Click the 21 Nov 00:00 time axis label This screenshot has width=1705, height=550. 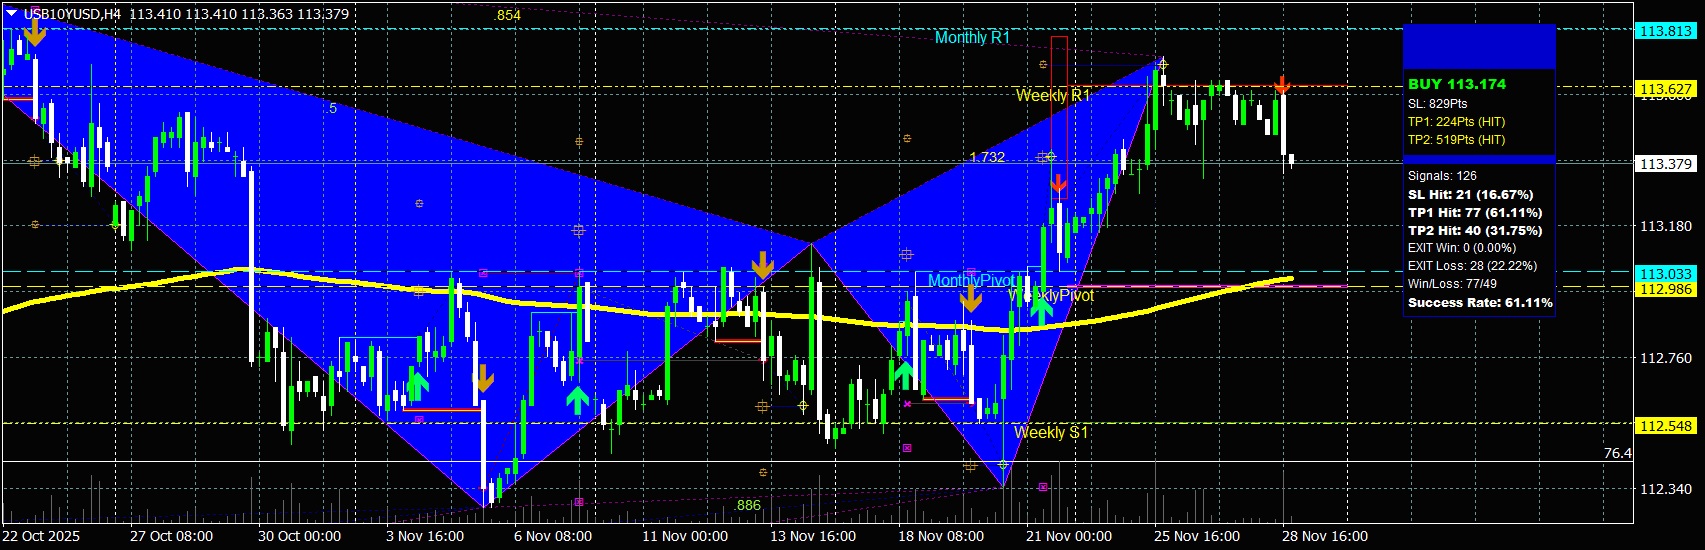click(x=1068, y=536)
